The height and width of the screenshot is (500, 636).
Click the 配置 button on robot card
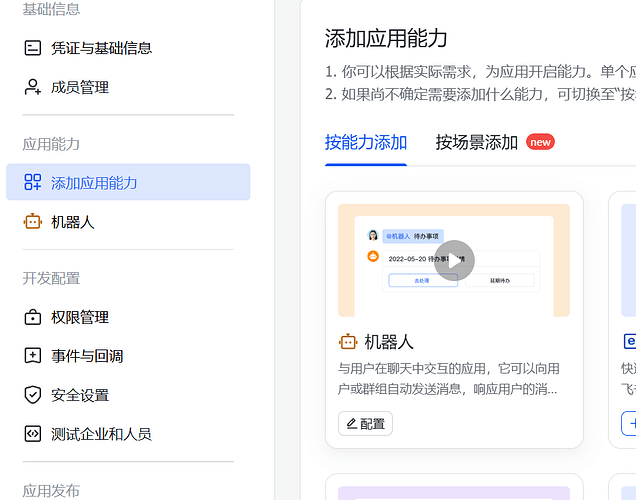pos(365,424)
